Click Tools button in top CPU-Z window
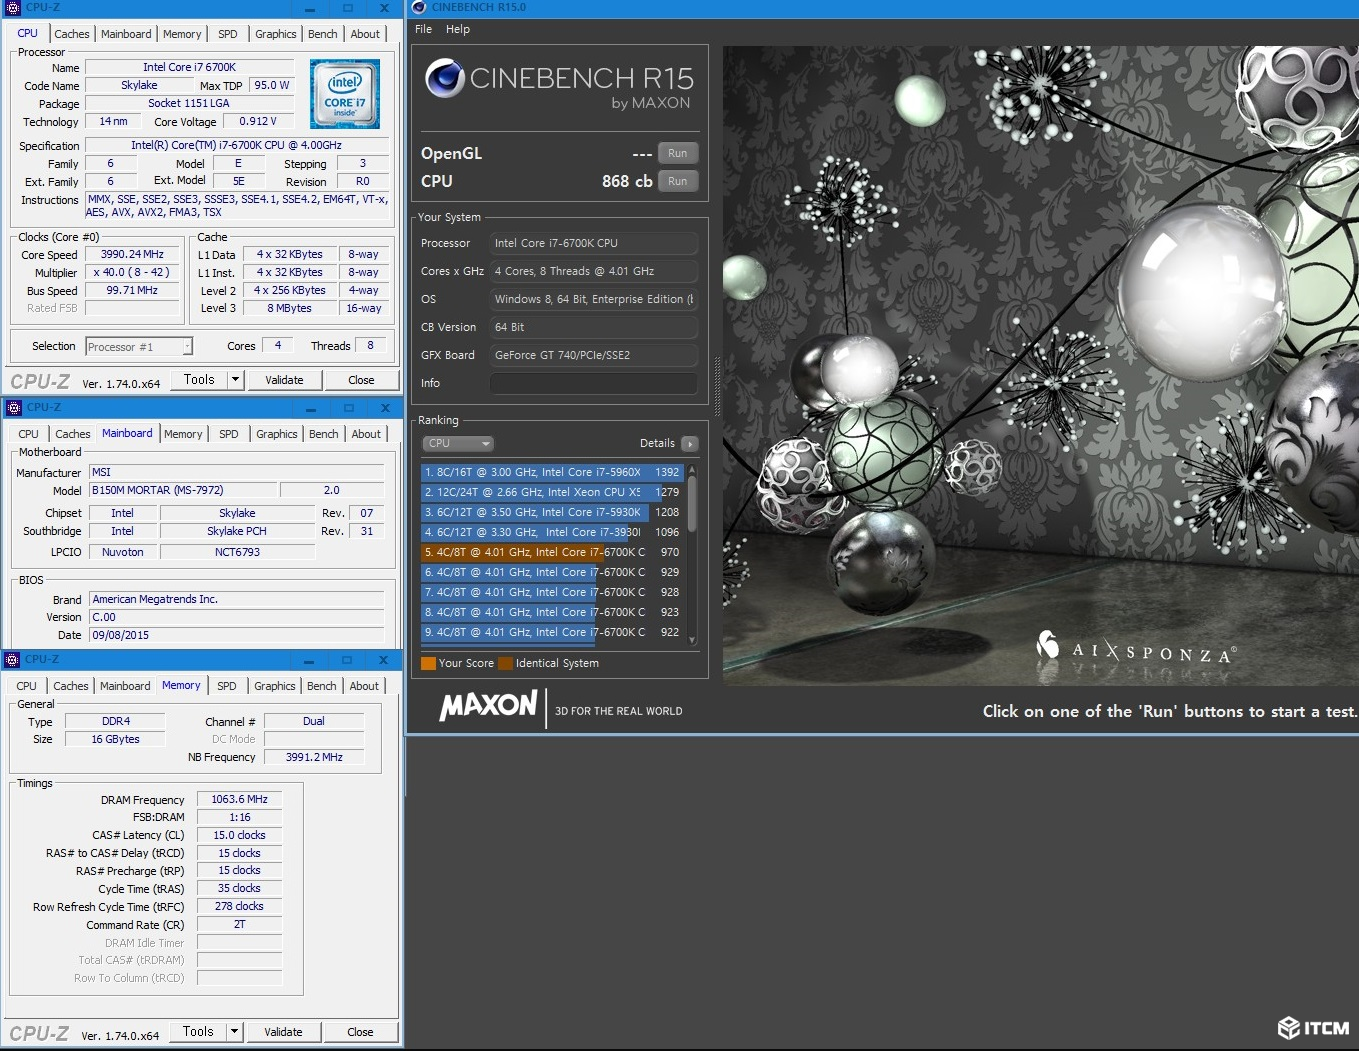This screenshot has height=1051, width=1359. click(x=199, y=380)
